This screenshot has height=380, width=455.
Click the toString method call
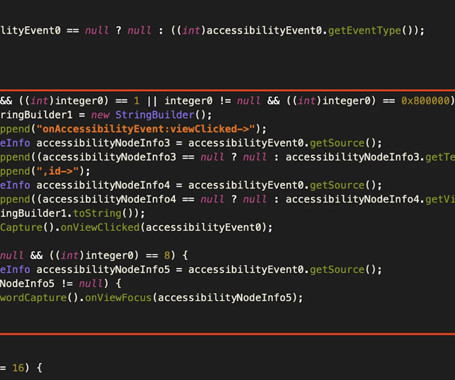[x=97, y=213]
